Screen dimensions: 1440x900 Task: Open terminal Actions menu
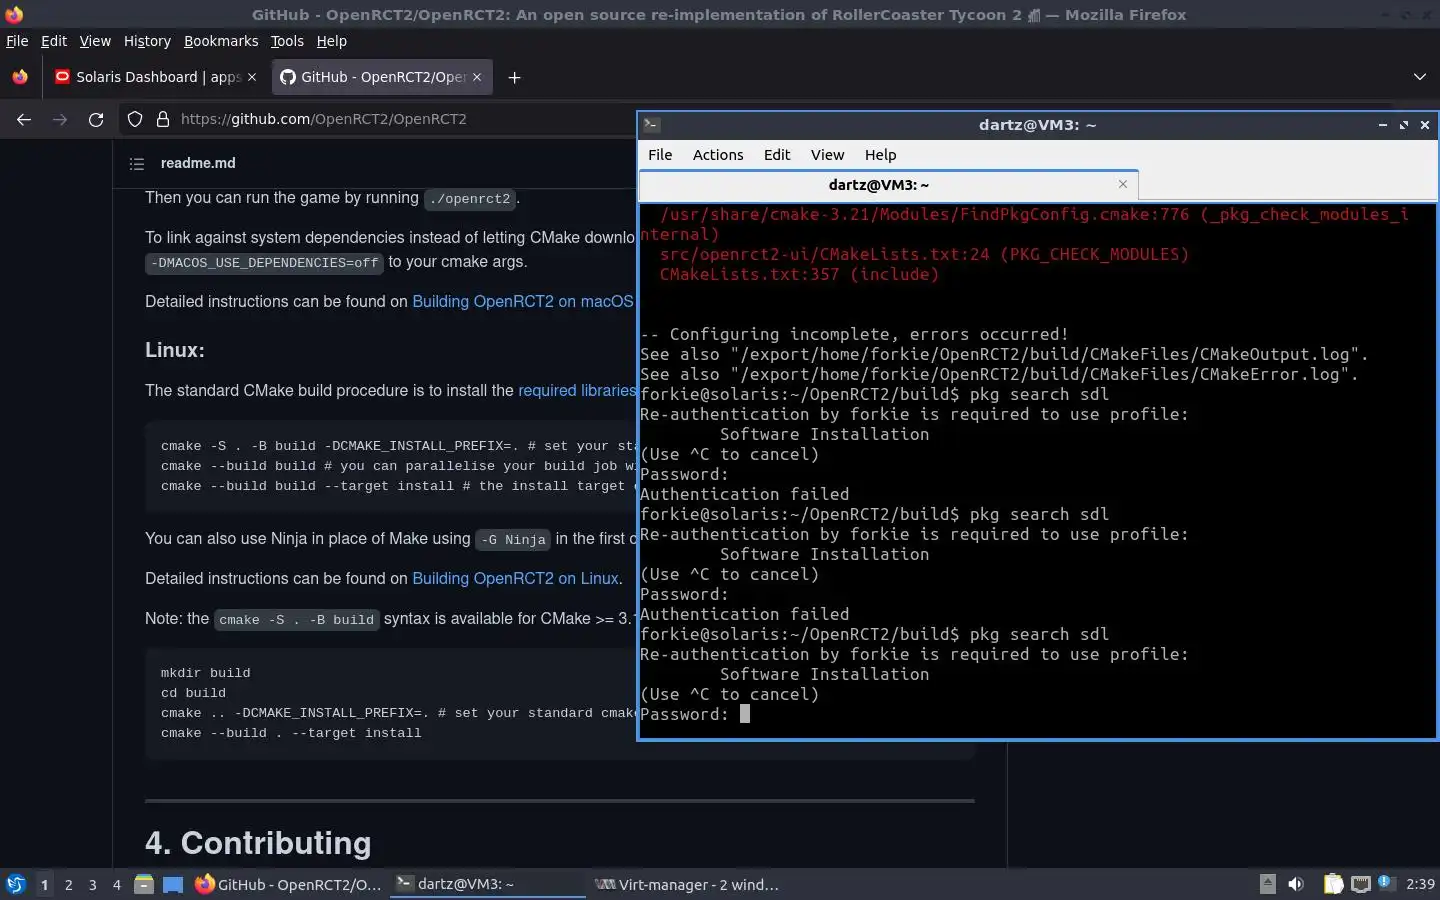(x=718, y=155)
